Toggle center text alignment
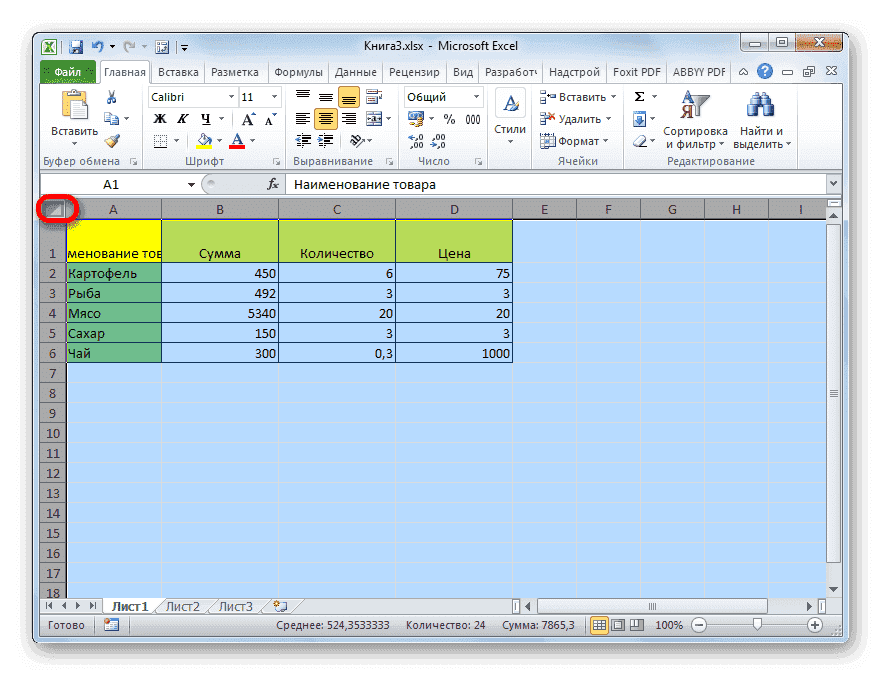Image resolution: width=882 pixels, height=676 pixels. (x=325, y=118)
